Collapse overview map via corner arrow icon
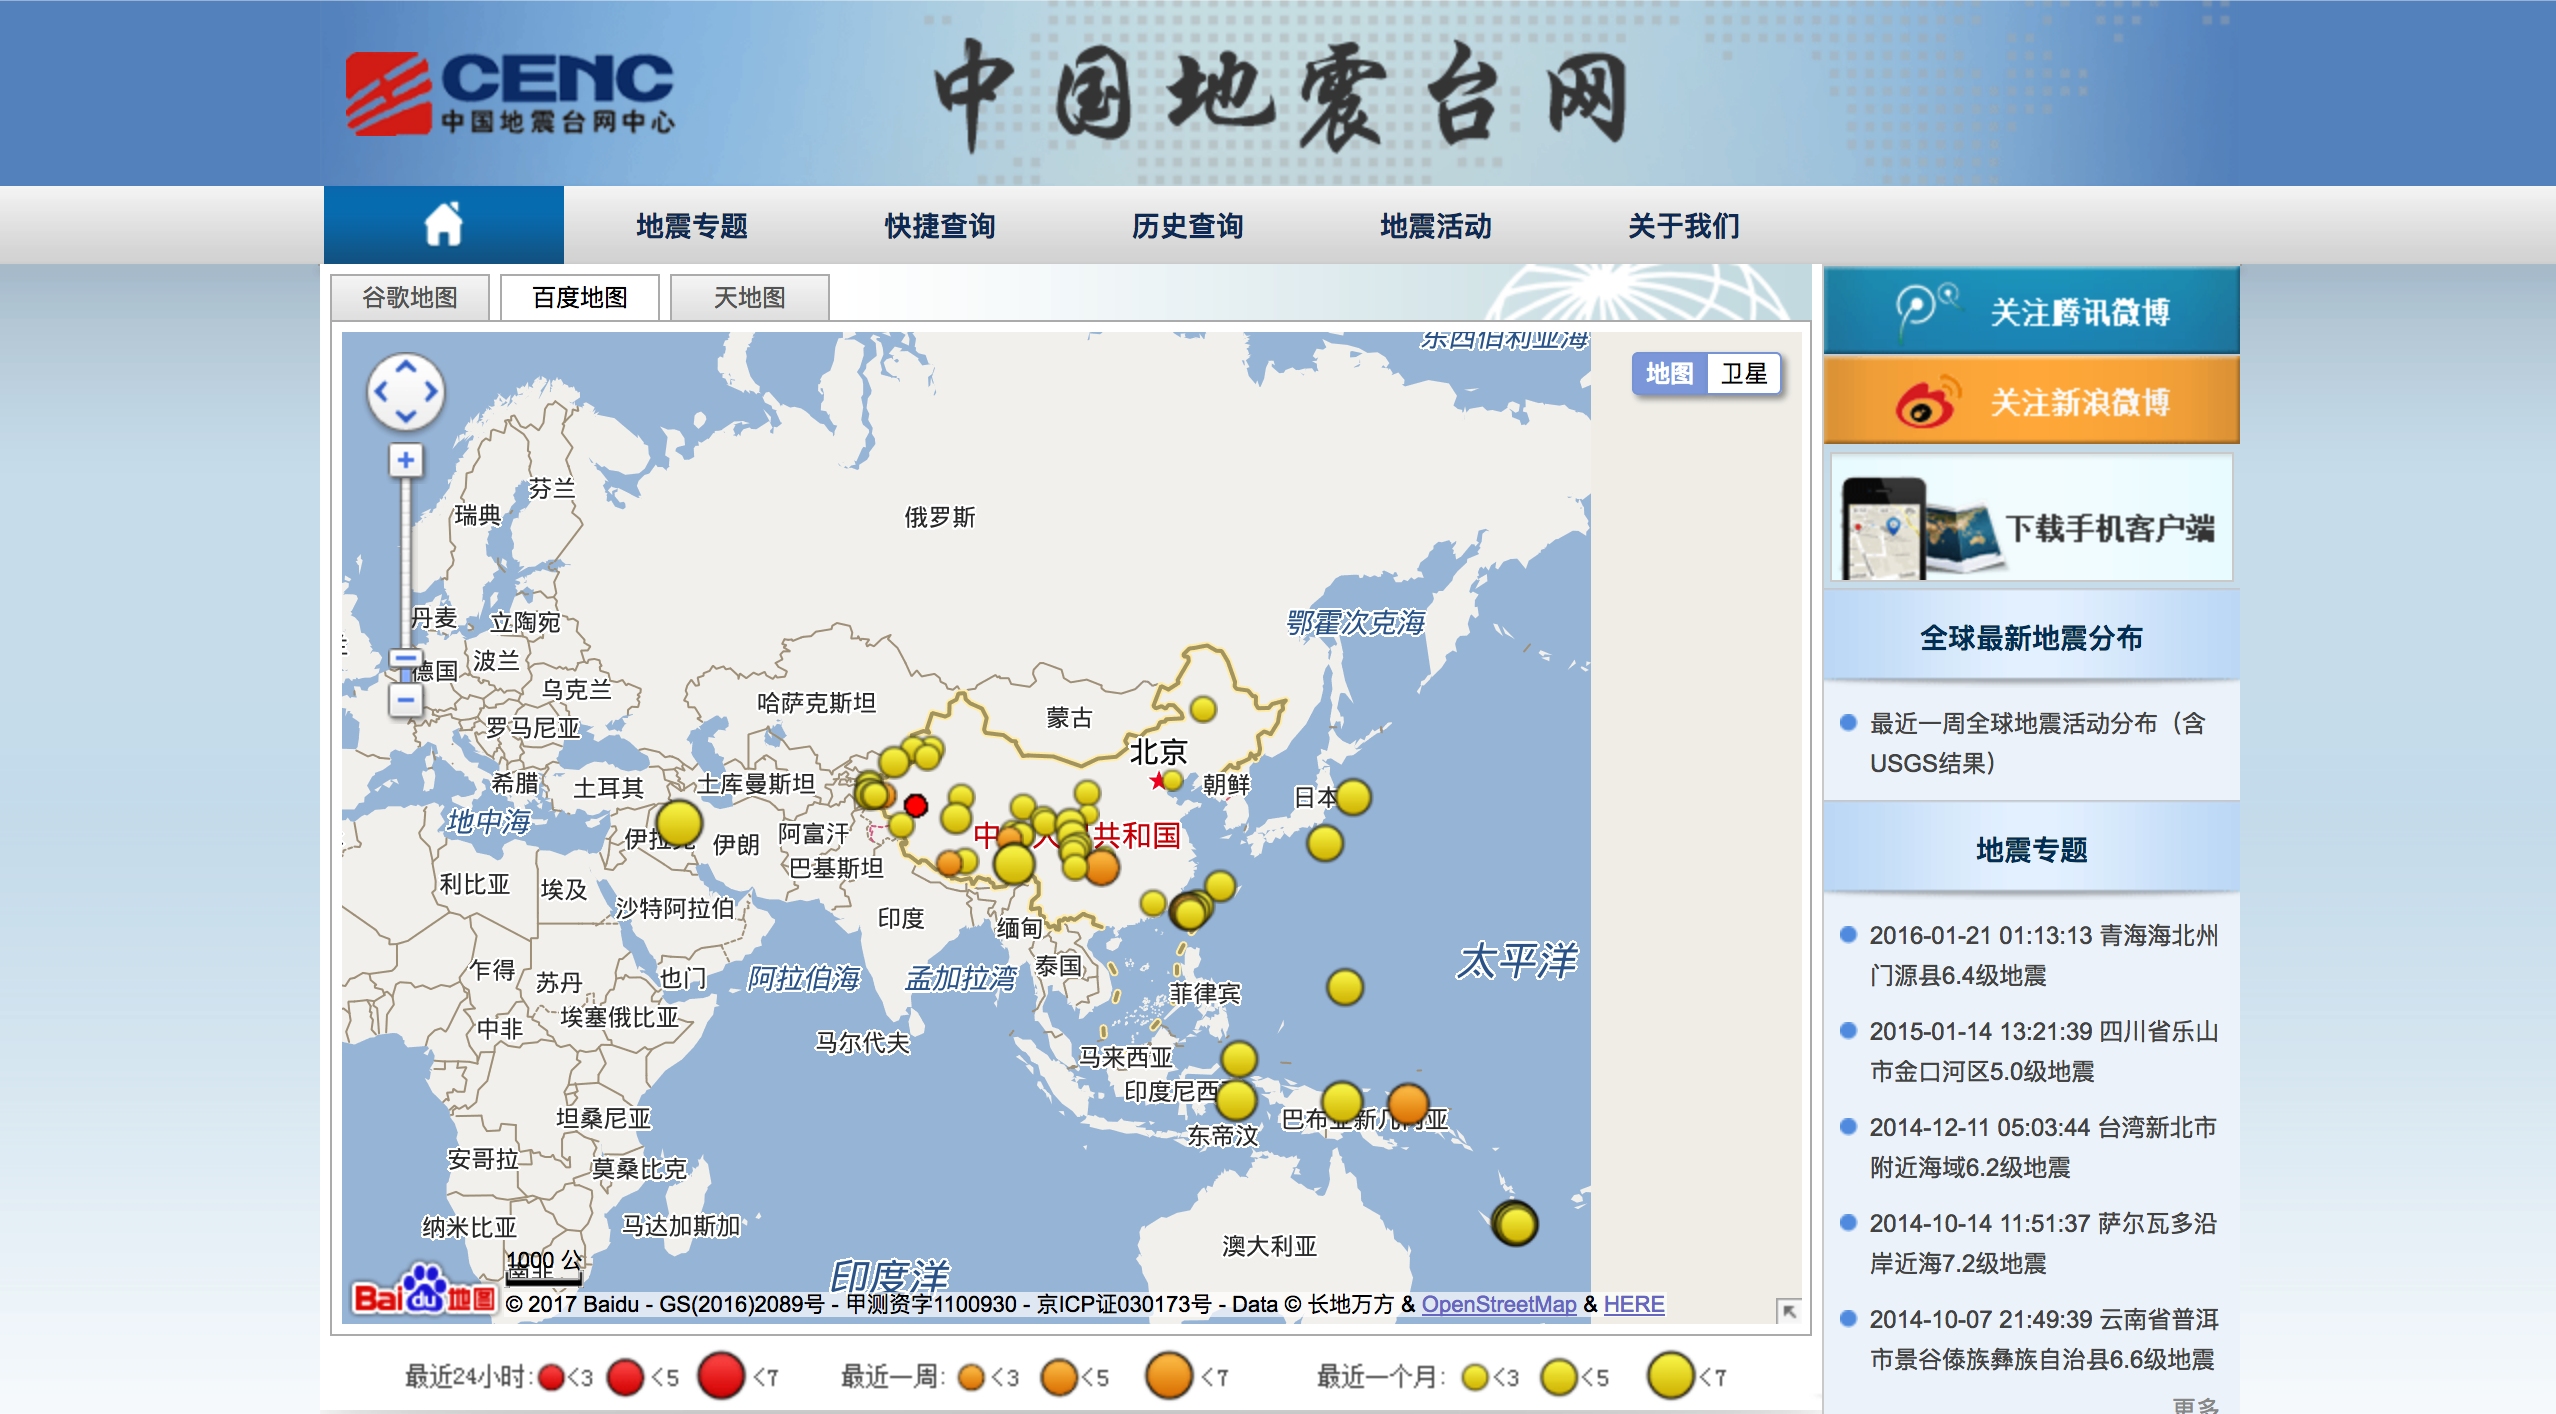2556x1414 pixels. coord(1789,1310)
